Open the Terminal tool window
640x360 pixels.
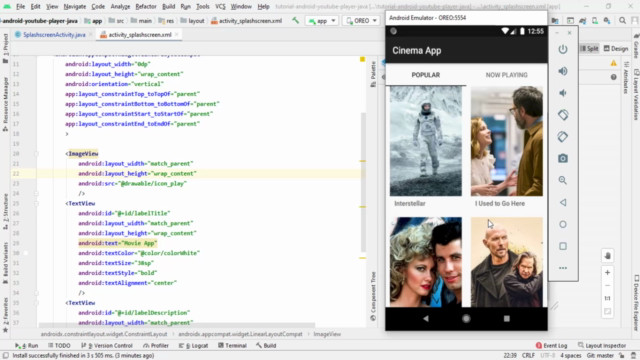(232, 345)
